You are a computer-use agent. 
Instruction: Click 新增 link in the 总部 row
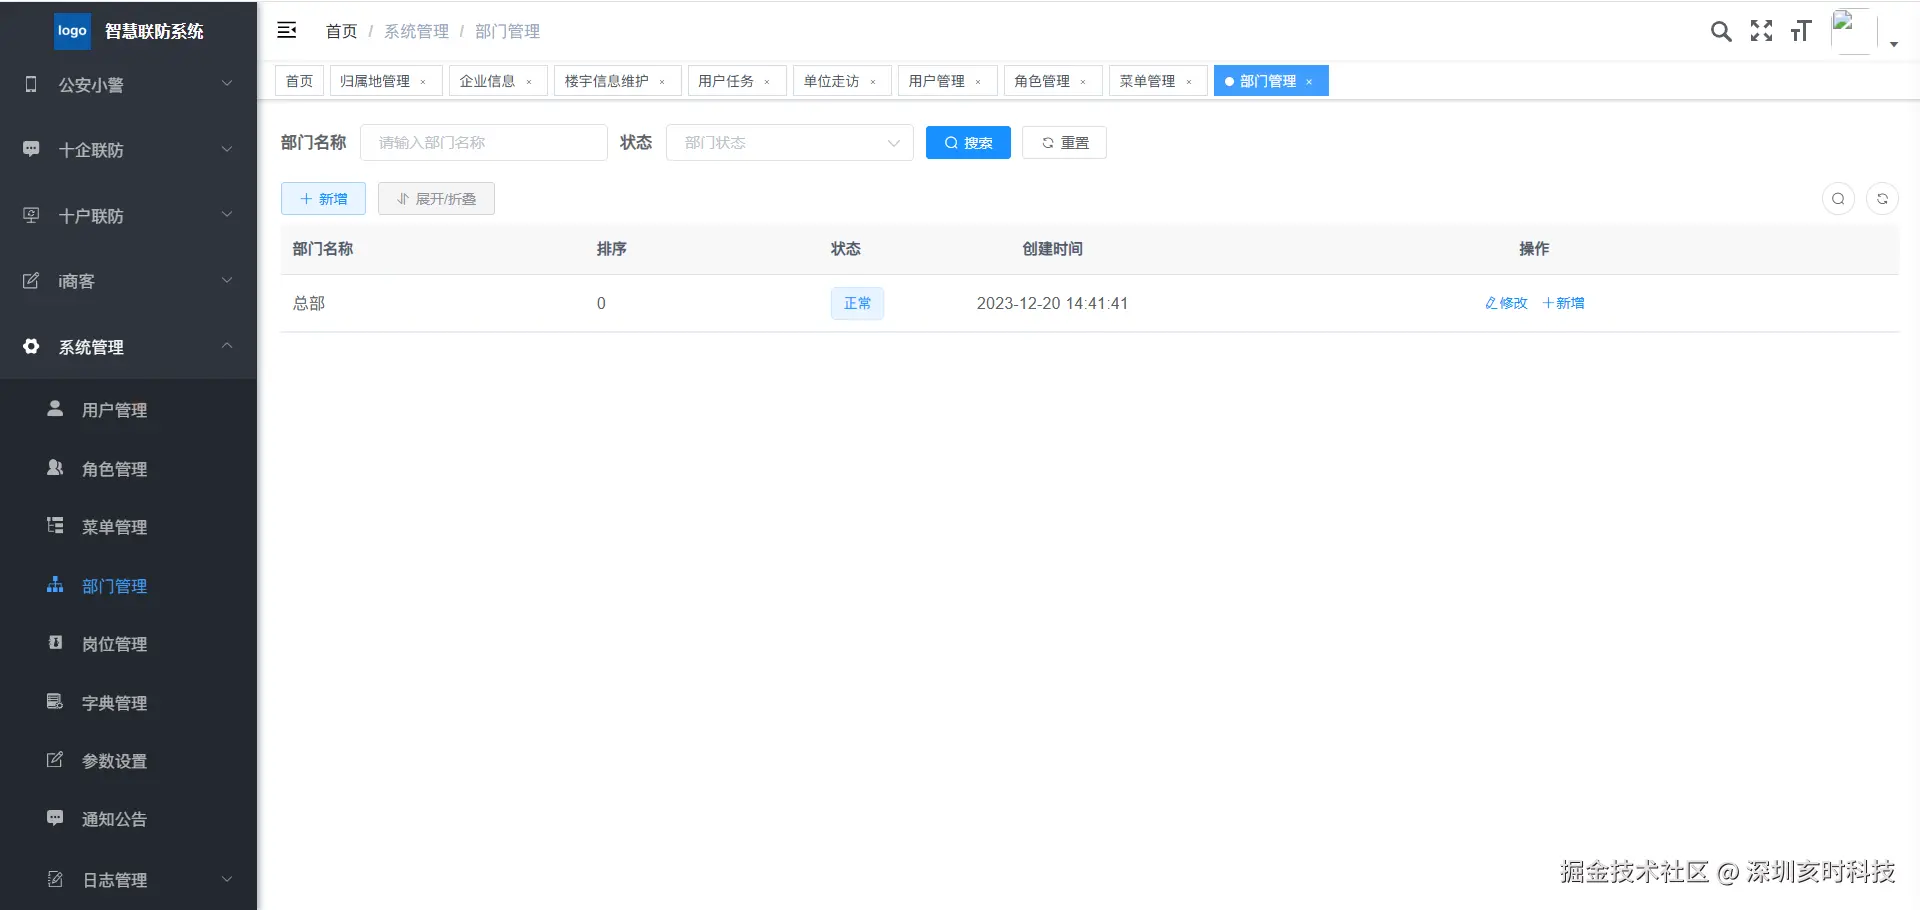(x=1563, y=303)
